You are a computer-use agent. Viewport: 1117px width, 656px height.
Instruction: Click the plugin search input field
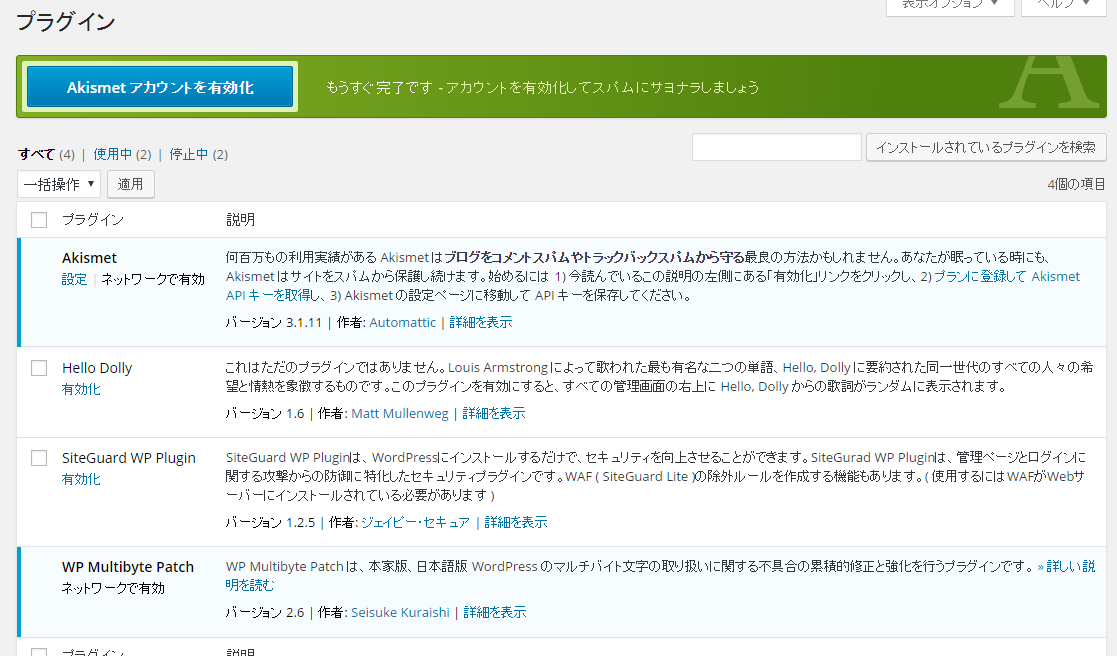[776, 148]
